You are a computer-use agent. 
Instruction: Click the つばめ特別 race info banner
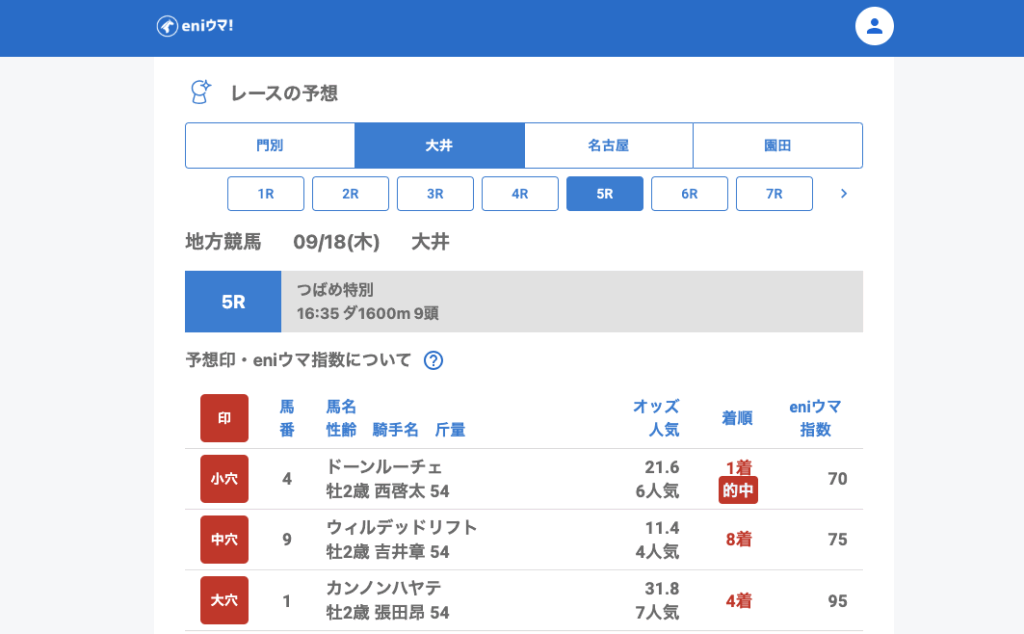(571, 301)
